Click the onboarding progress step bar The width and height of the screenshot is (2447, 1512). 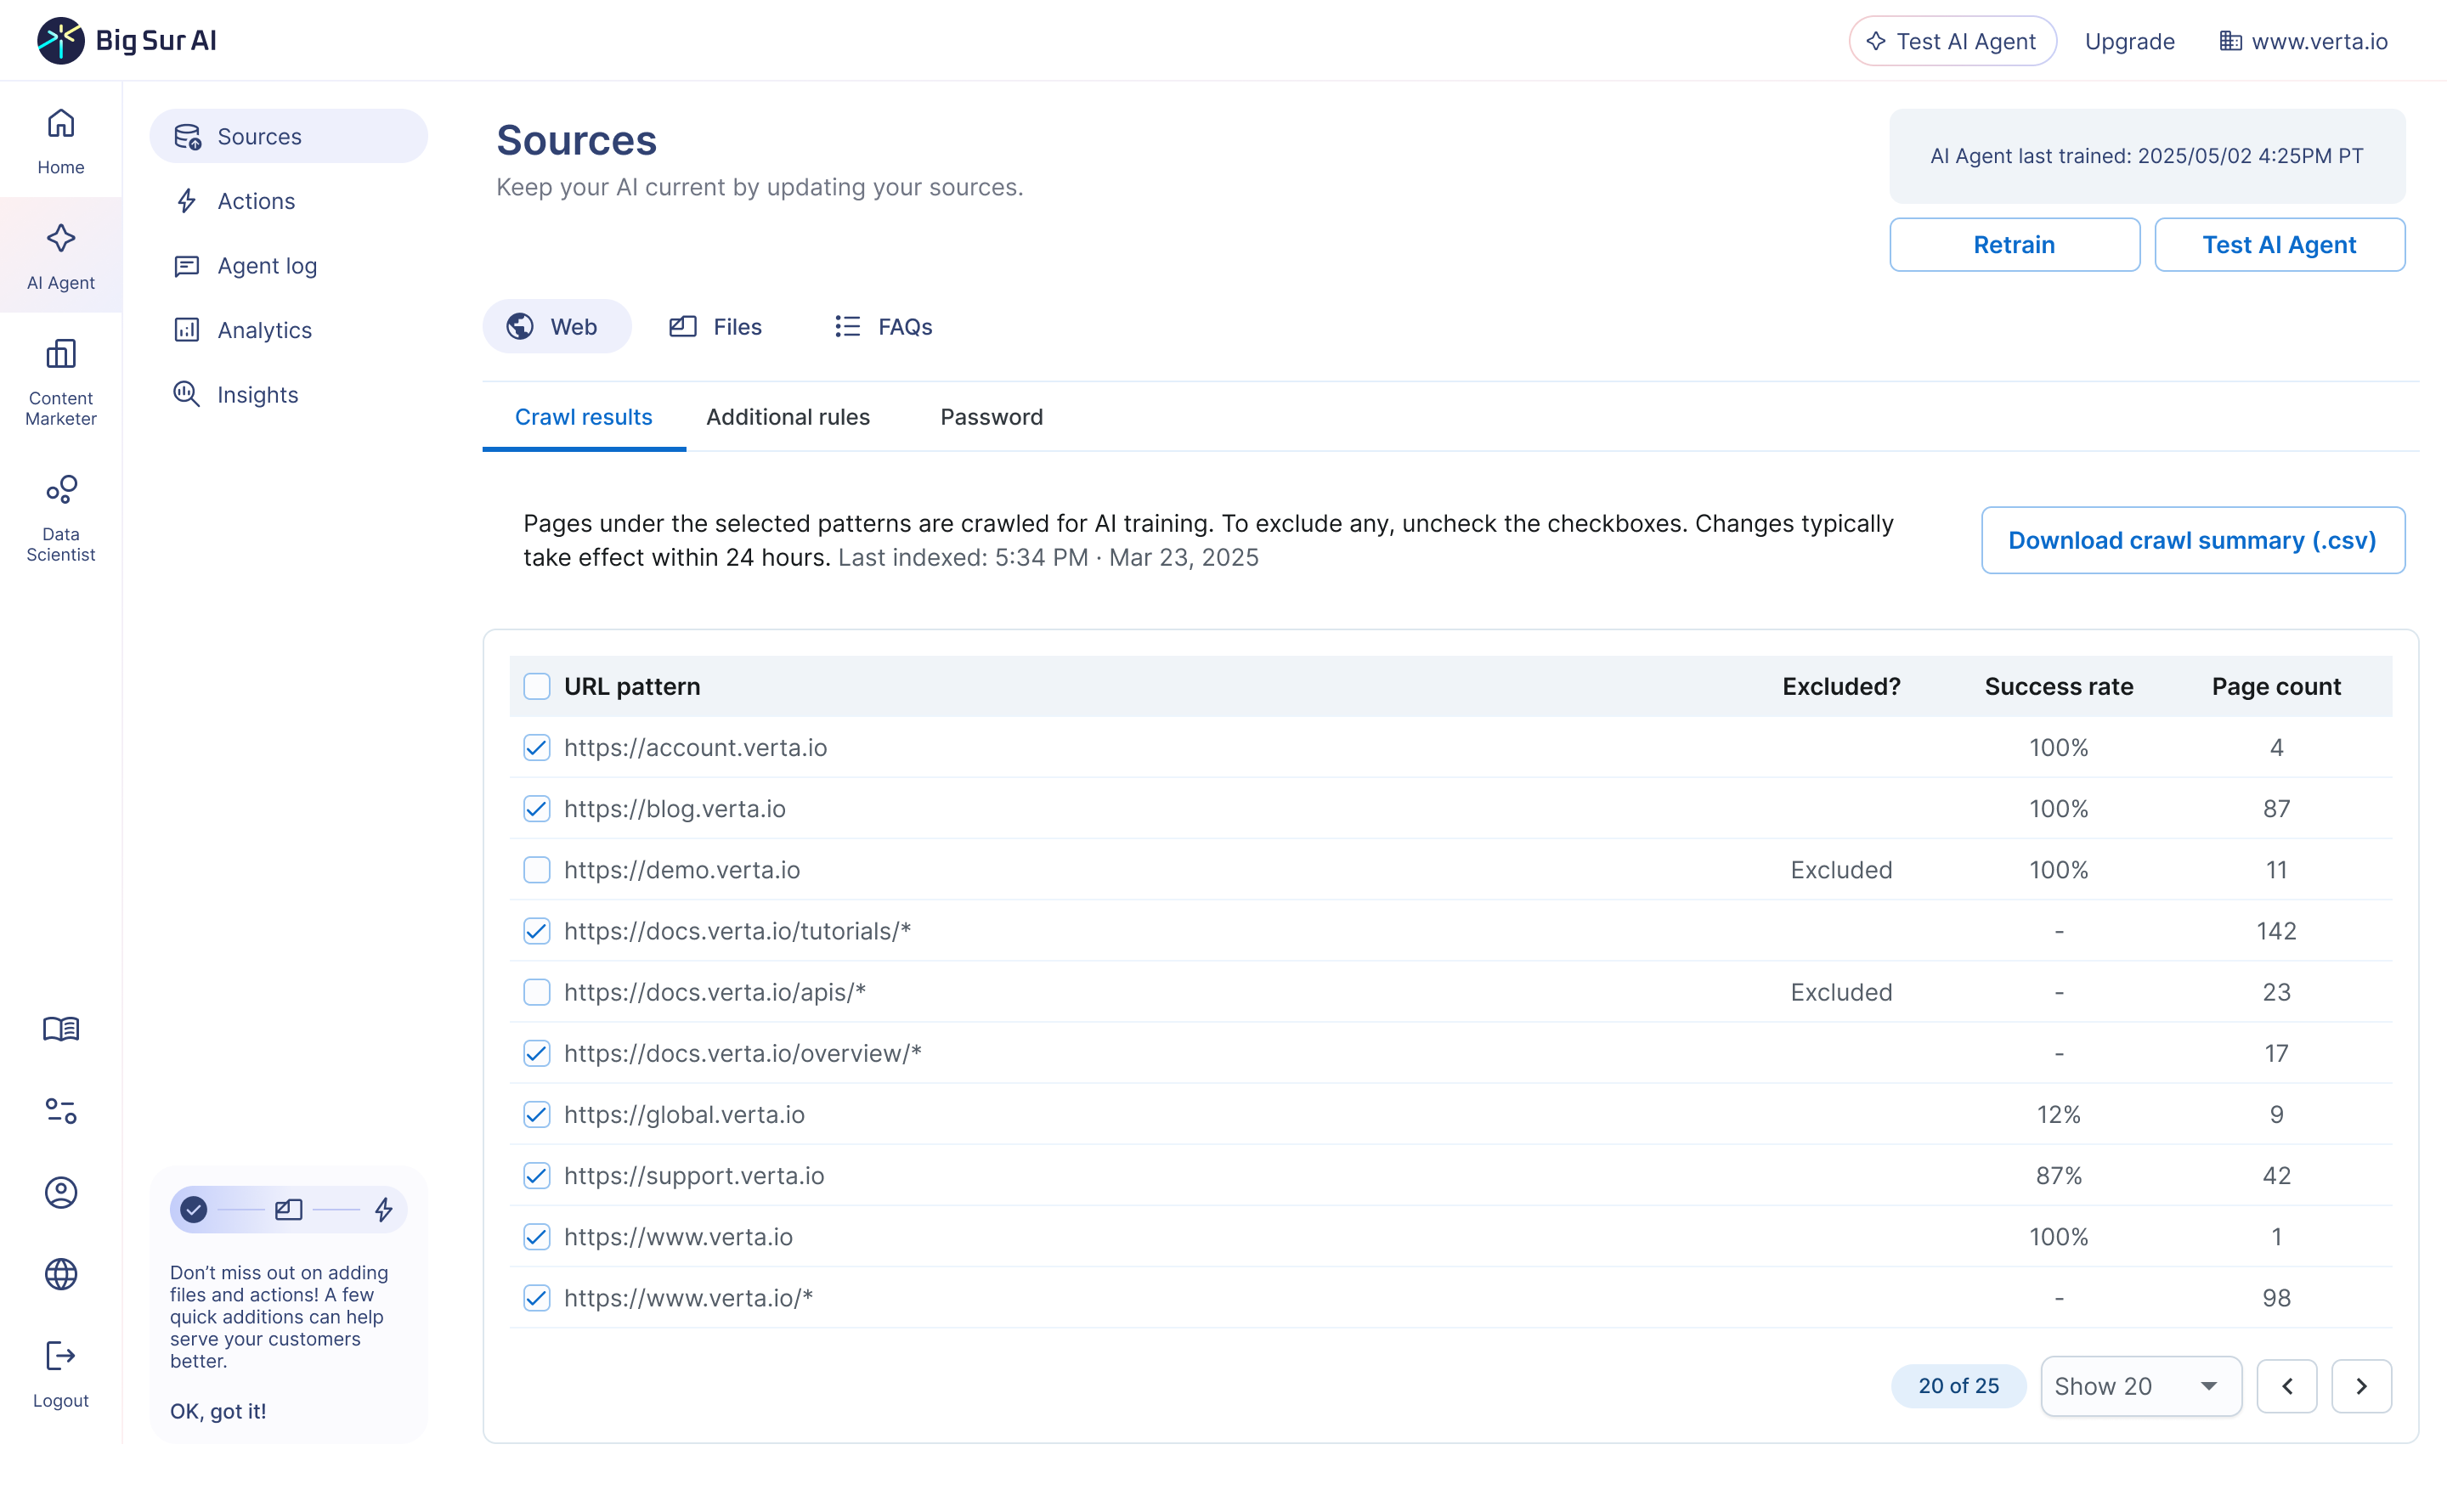[288, 1210]
